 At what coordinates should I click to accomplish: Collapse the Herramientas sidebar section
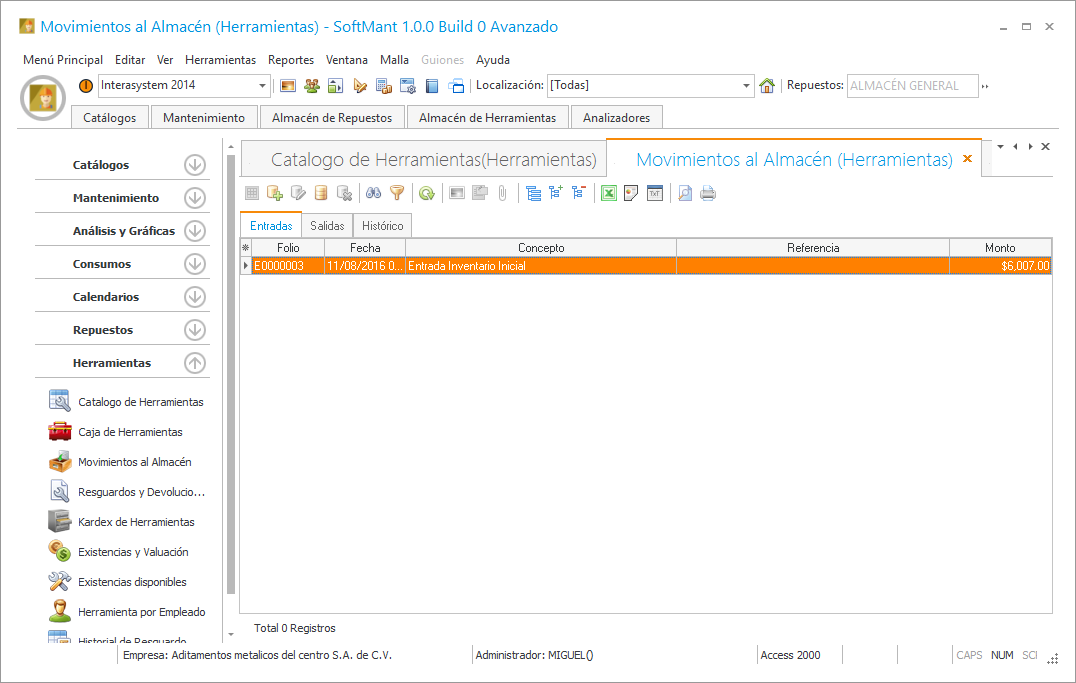195,363
